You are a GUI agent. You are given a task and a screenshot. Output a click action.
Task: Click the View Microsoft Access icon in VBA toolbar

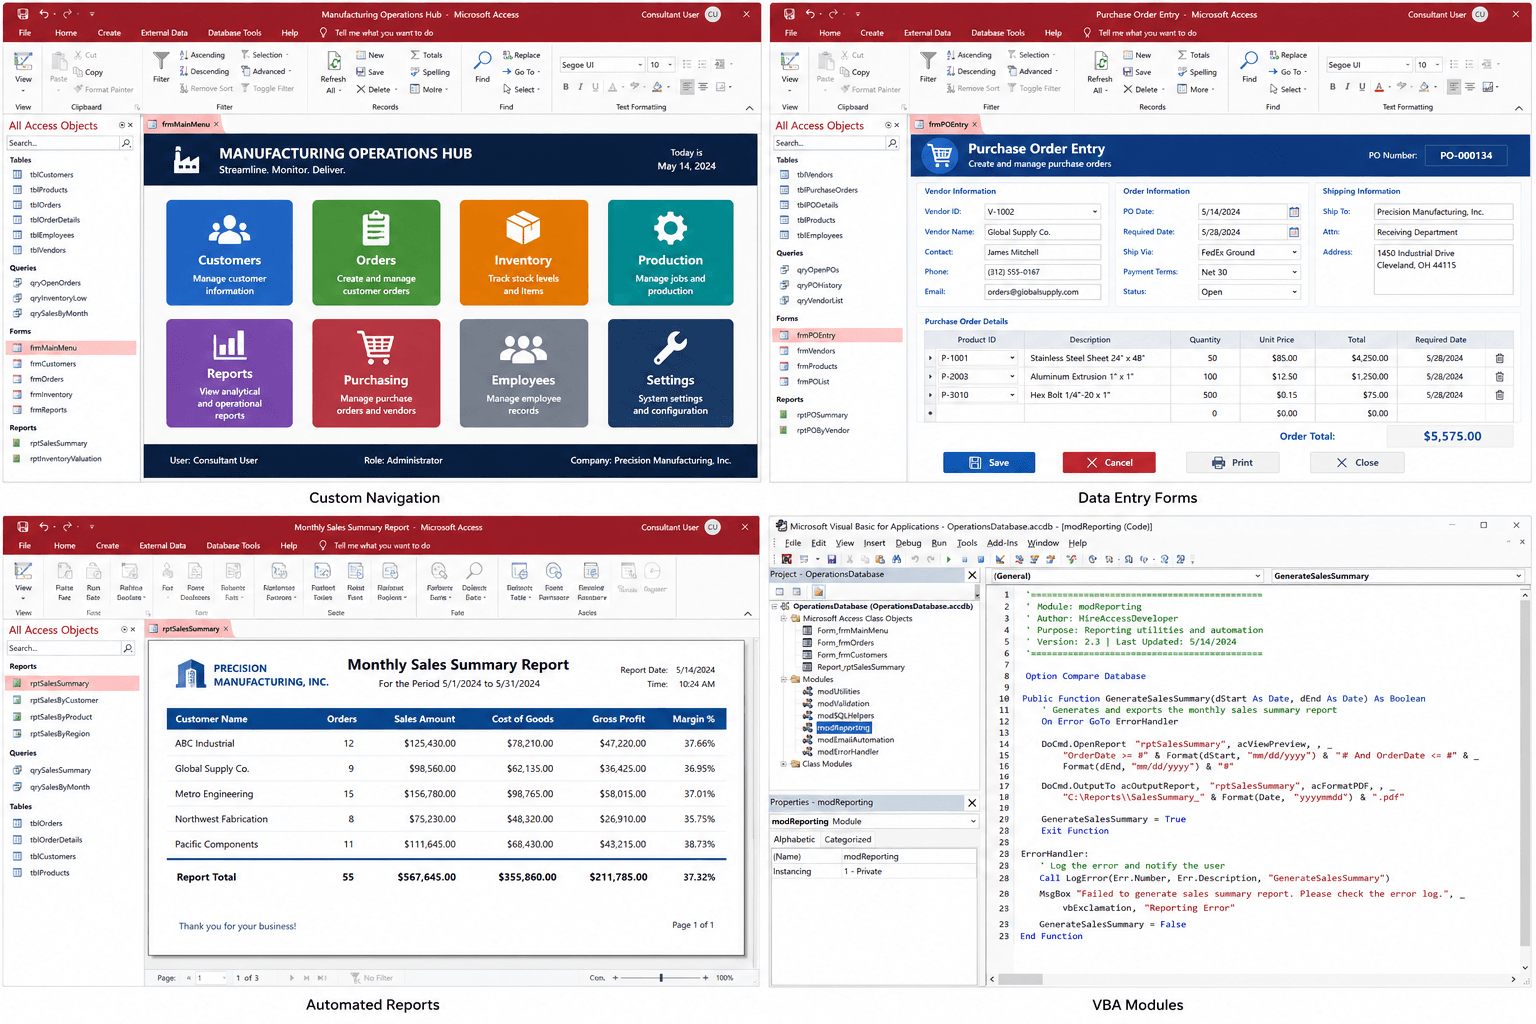(x=787, y=560)
